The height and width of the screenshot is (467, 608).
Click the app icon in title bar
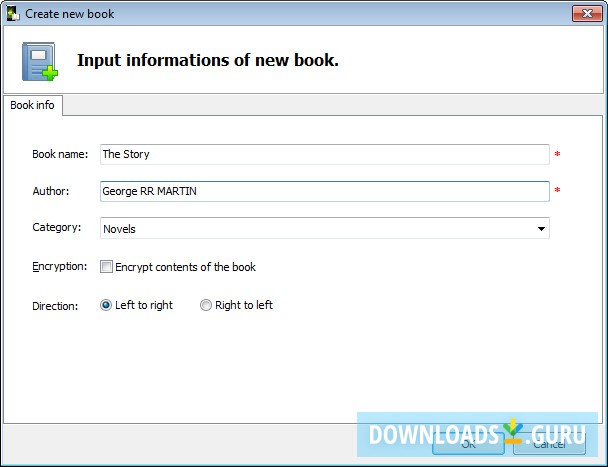click(x=13, y=14)
